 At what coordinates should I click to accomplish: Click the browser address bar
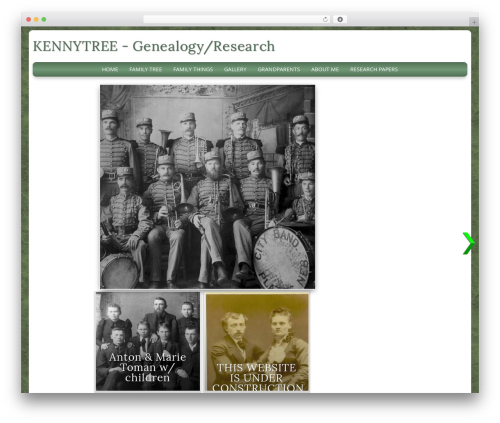pyautogui.click(x=236, y=19)
